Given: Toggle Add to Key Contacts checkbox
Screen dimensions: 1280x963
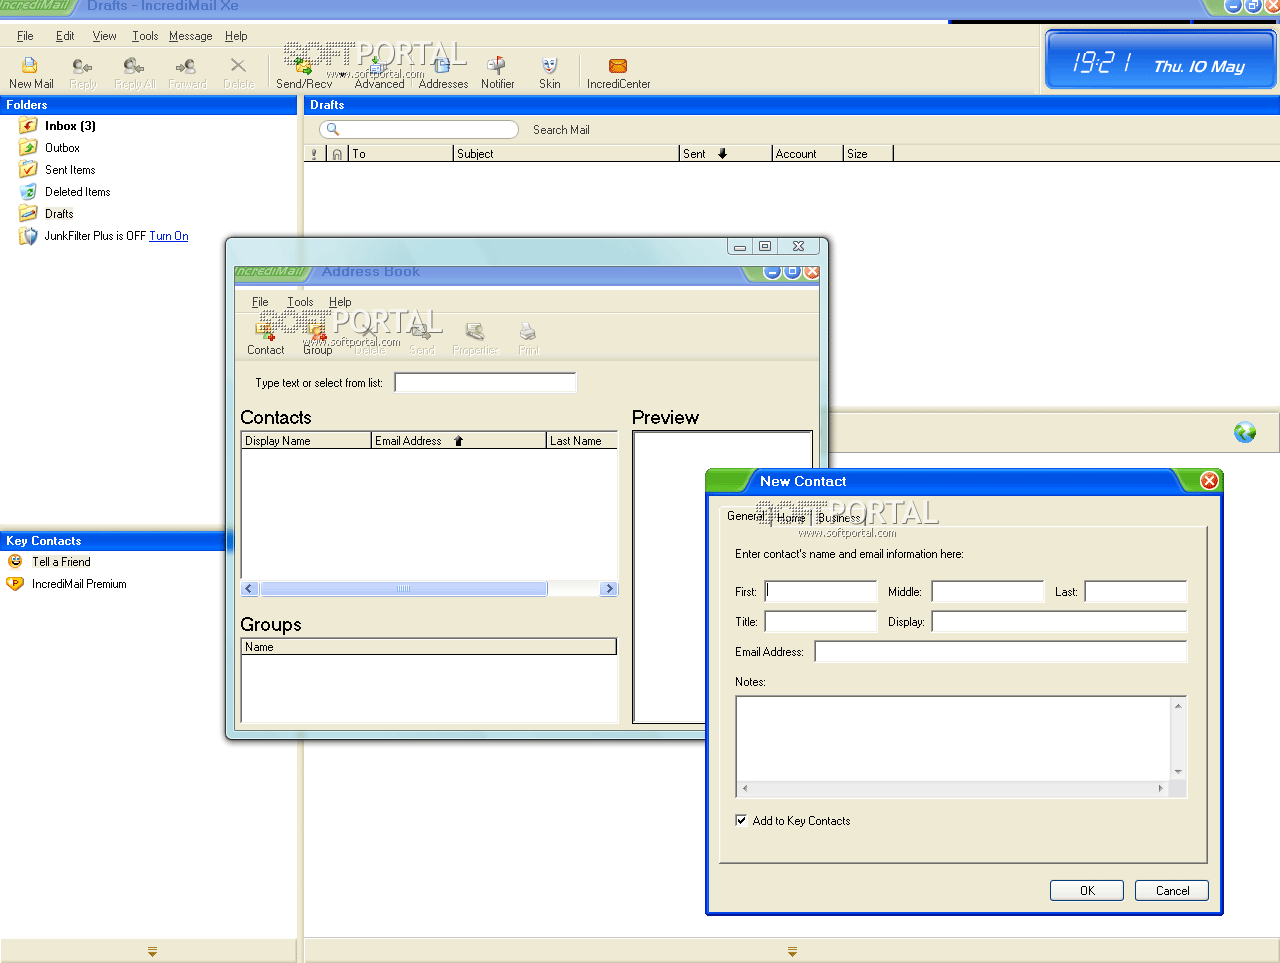Looking at the screenshot, I should click(x=741, y=820).
